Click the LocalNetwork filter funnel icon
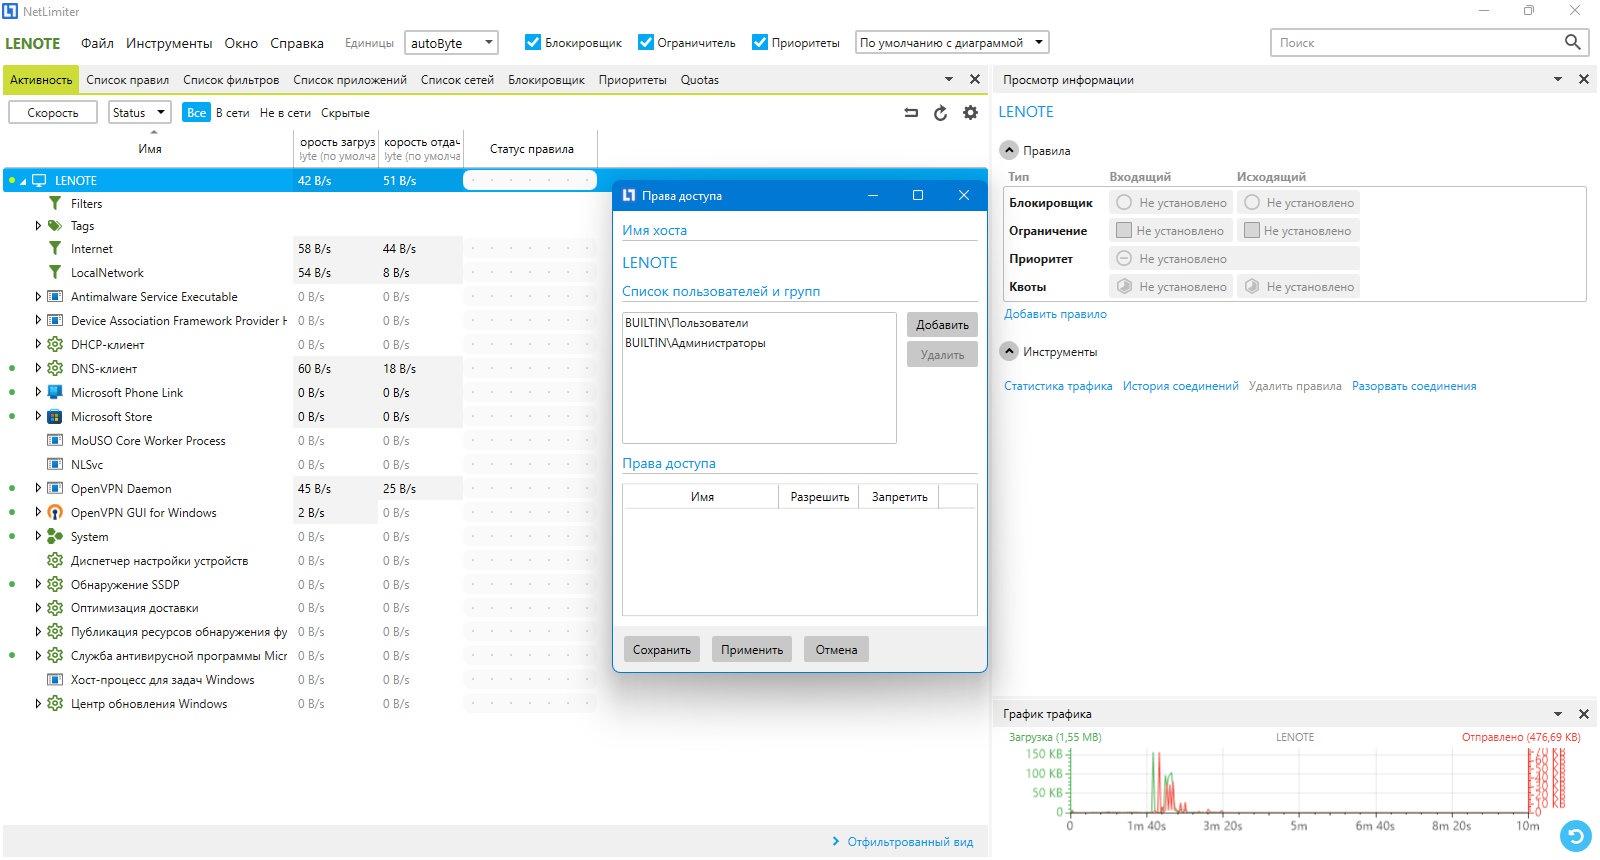 pos(55,272)
